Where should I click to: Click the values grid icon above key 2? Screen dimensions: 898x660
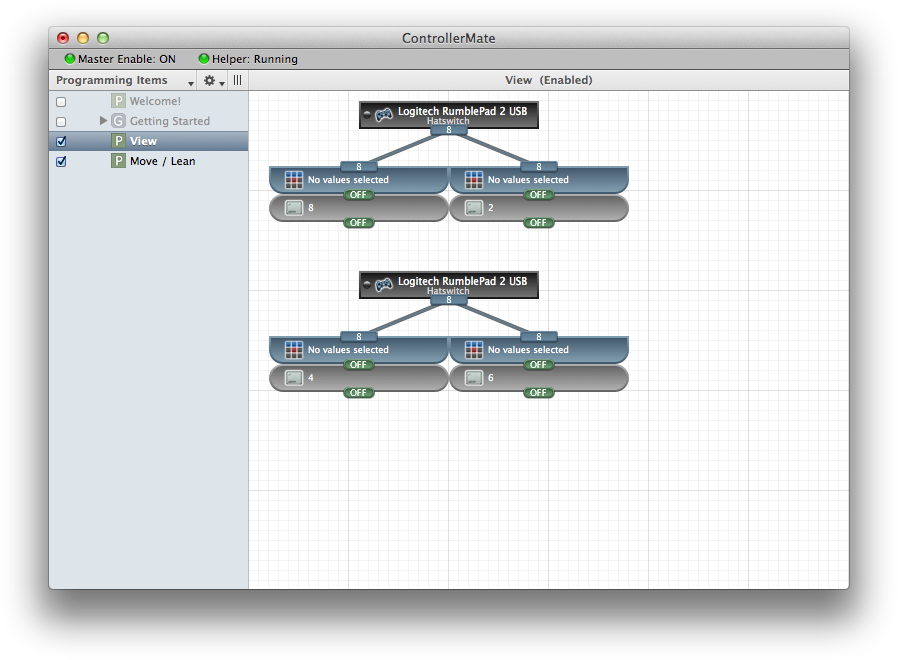[474, 180]
